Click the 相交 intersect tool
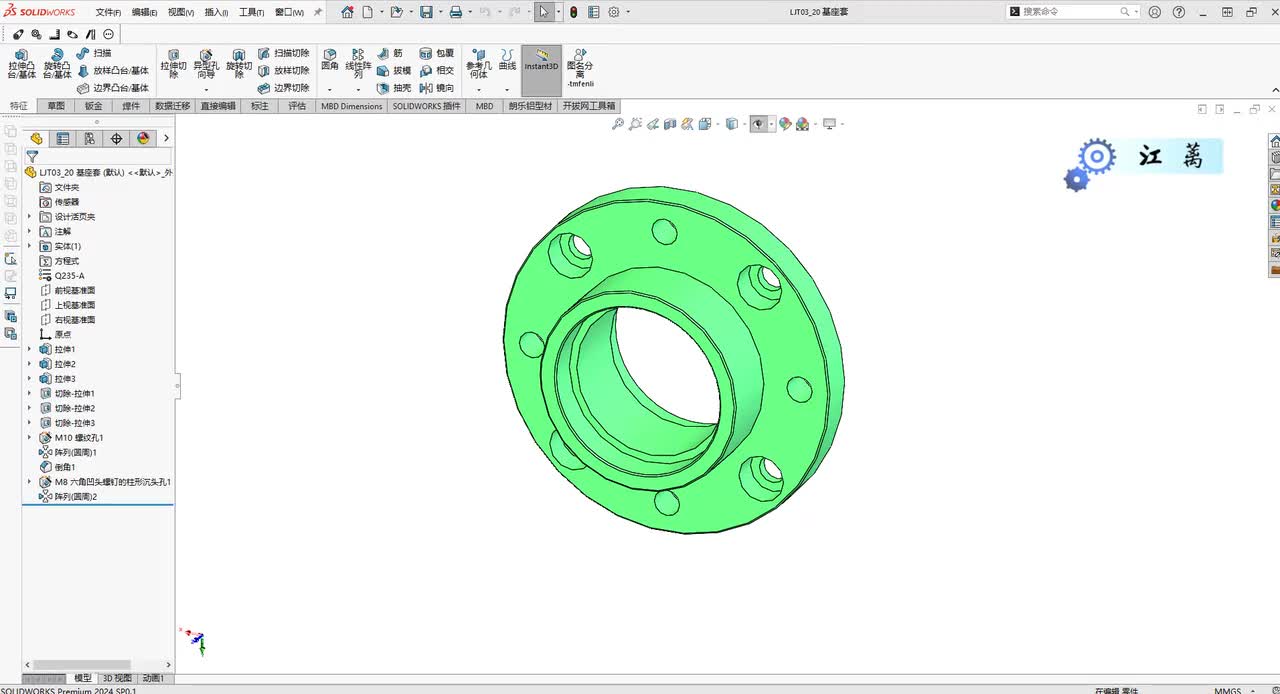Image resolution: width=1280 pixels, height=694 pixels. (437, 71)
